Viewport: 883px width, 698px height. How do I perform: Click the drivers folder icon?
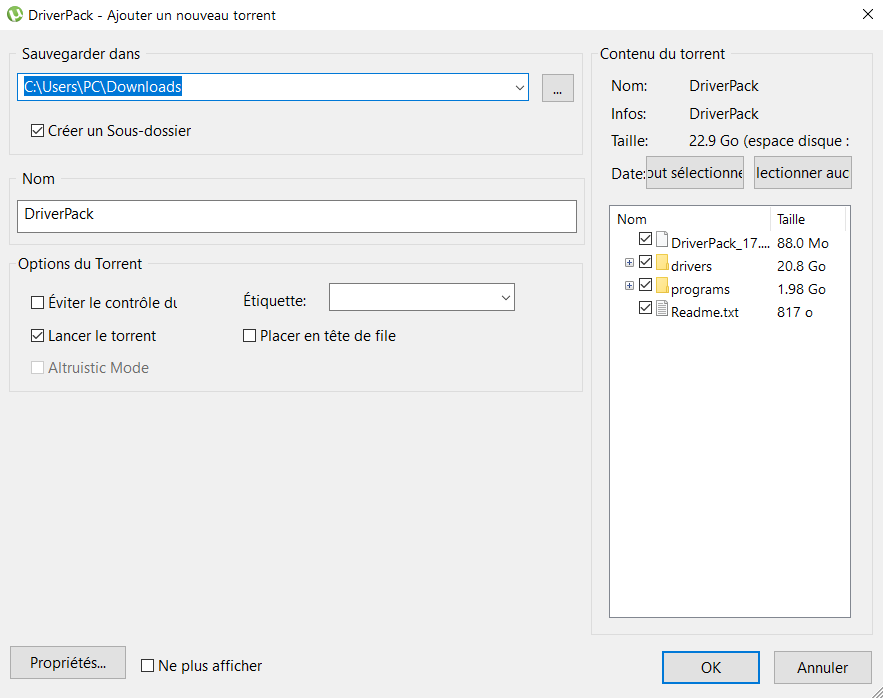point(662,263)
